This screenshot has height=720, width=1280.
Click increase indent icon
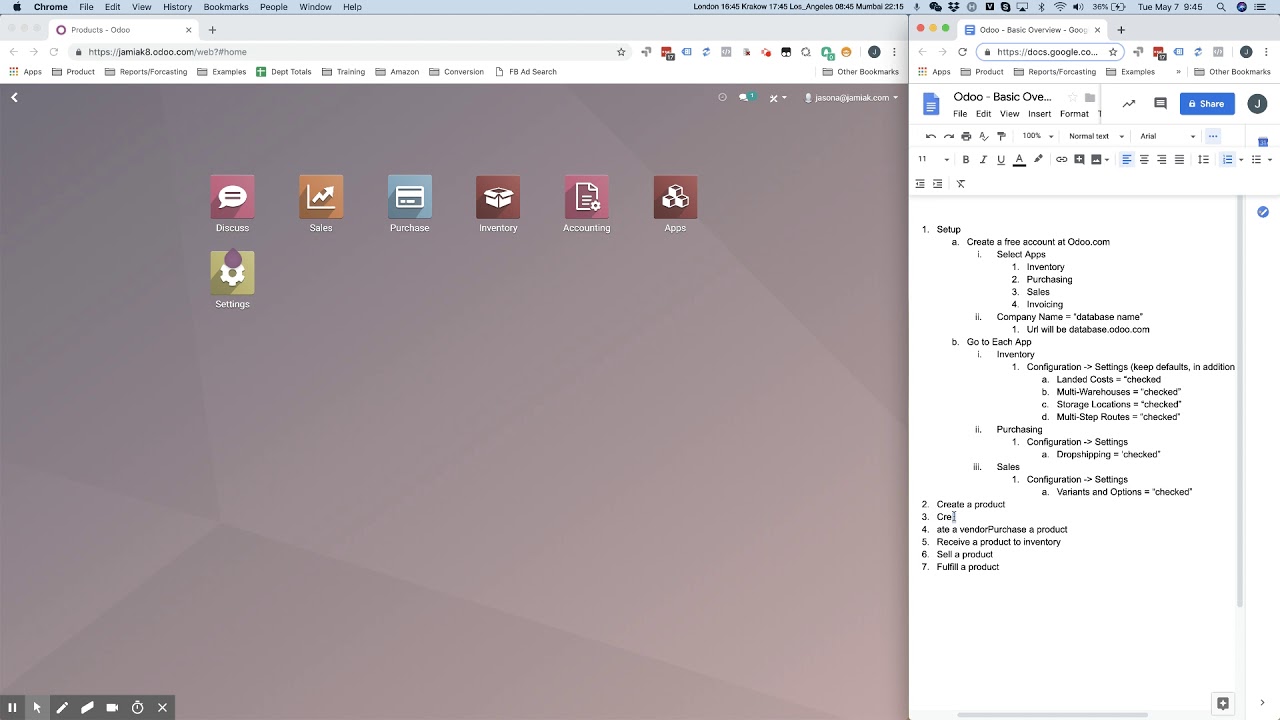937,184
